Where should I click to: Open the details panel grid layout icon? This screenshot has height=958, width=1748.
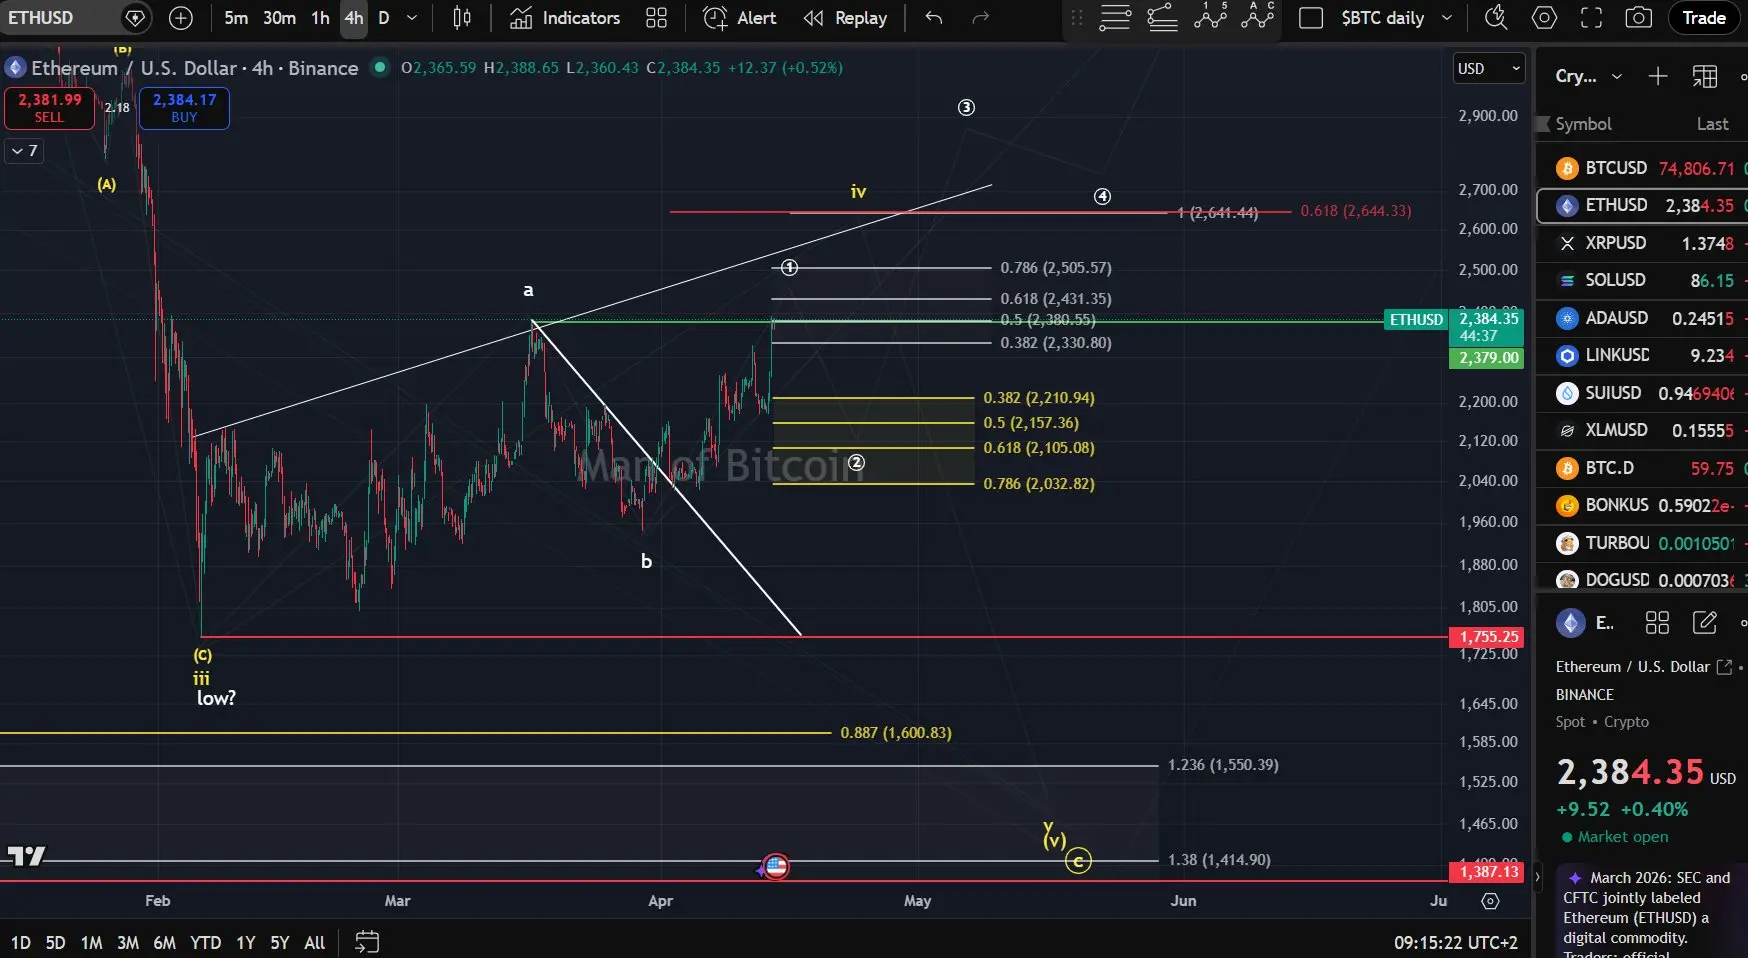tap(1657, 623)
